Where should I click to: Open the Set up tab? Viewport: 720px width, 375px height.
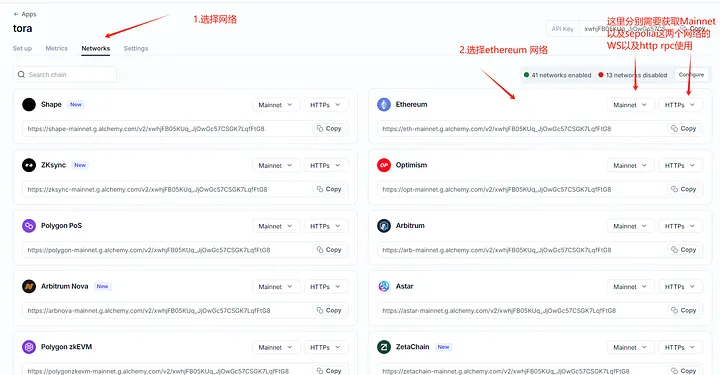click(22, 48)
